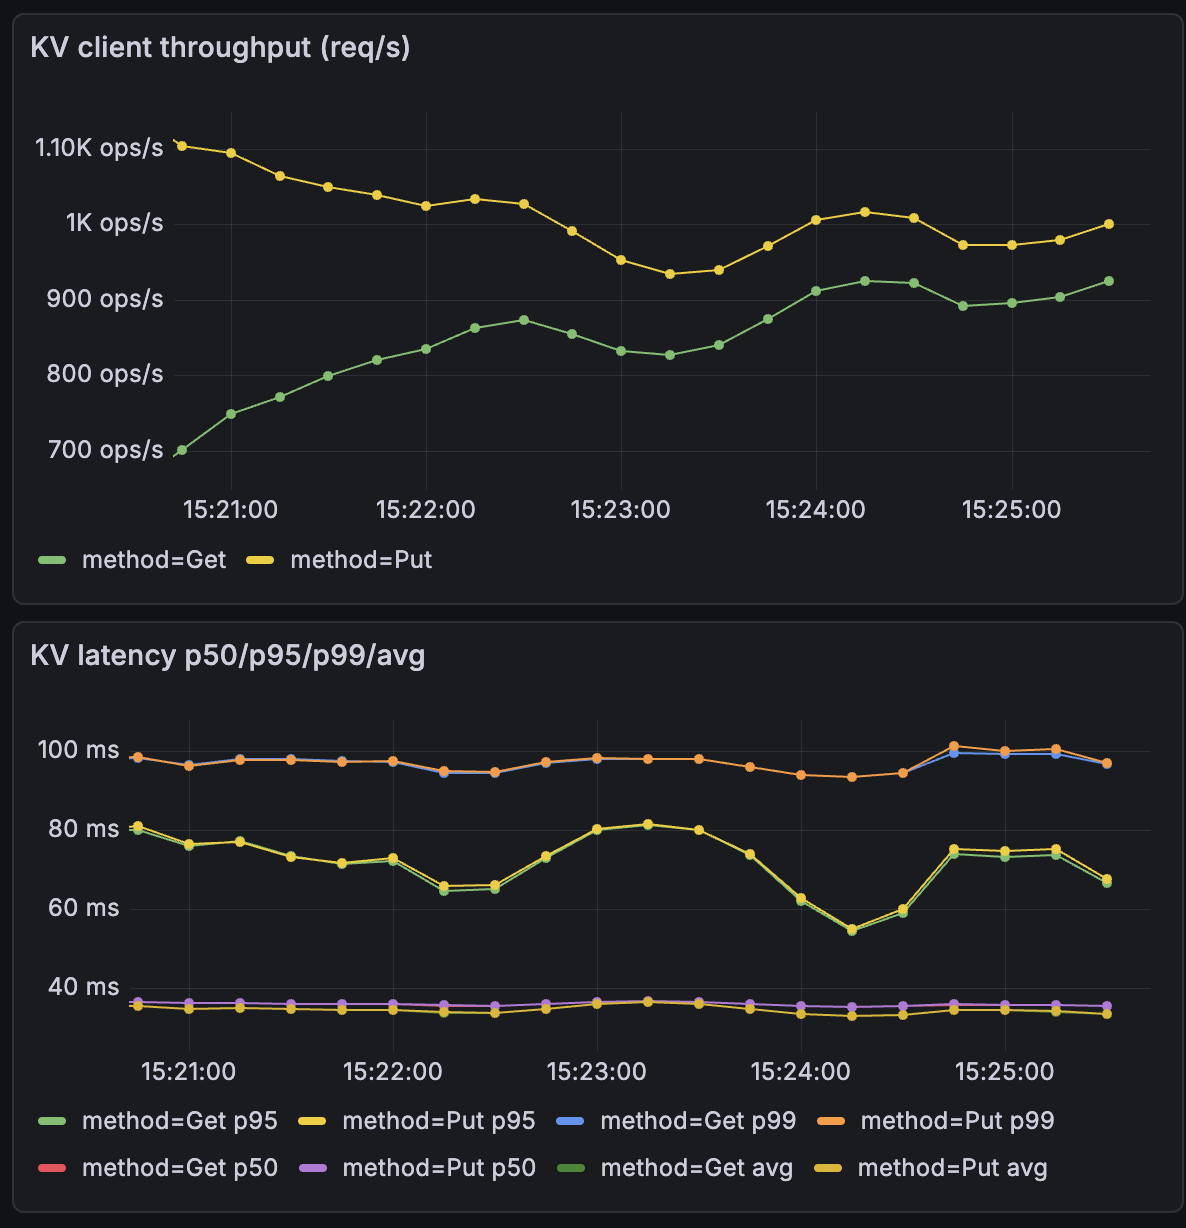Toggle the method=Put series in the throughput legend
1186x1228 pixels.
361,560
